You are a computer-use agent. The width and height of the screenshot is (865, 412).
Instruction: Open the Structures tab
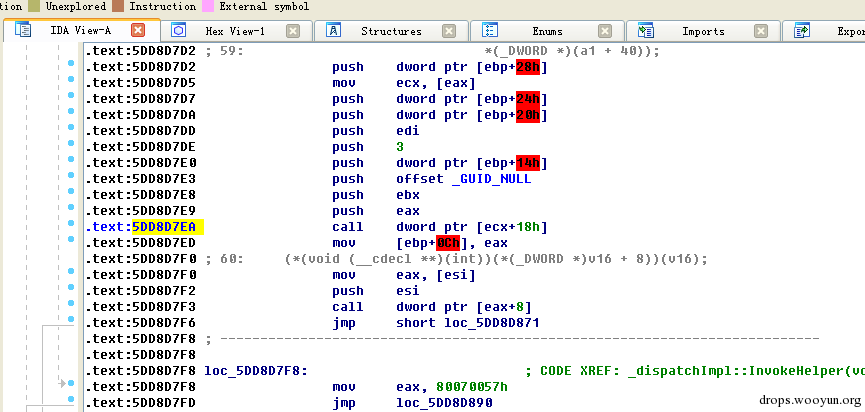(x=391, y=31)
